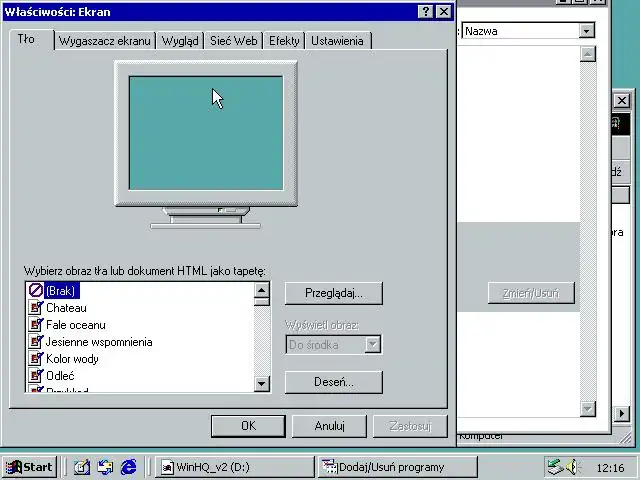
Task: Click scroll-up arrow in background window list
Action: [588, 54]
